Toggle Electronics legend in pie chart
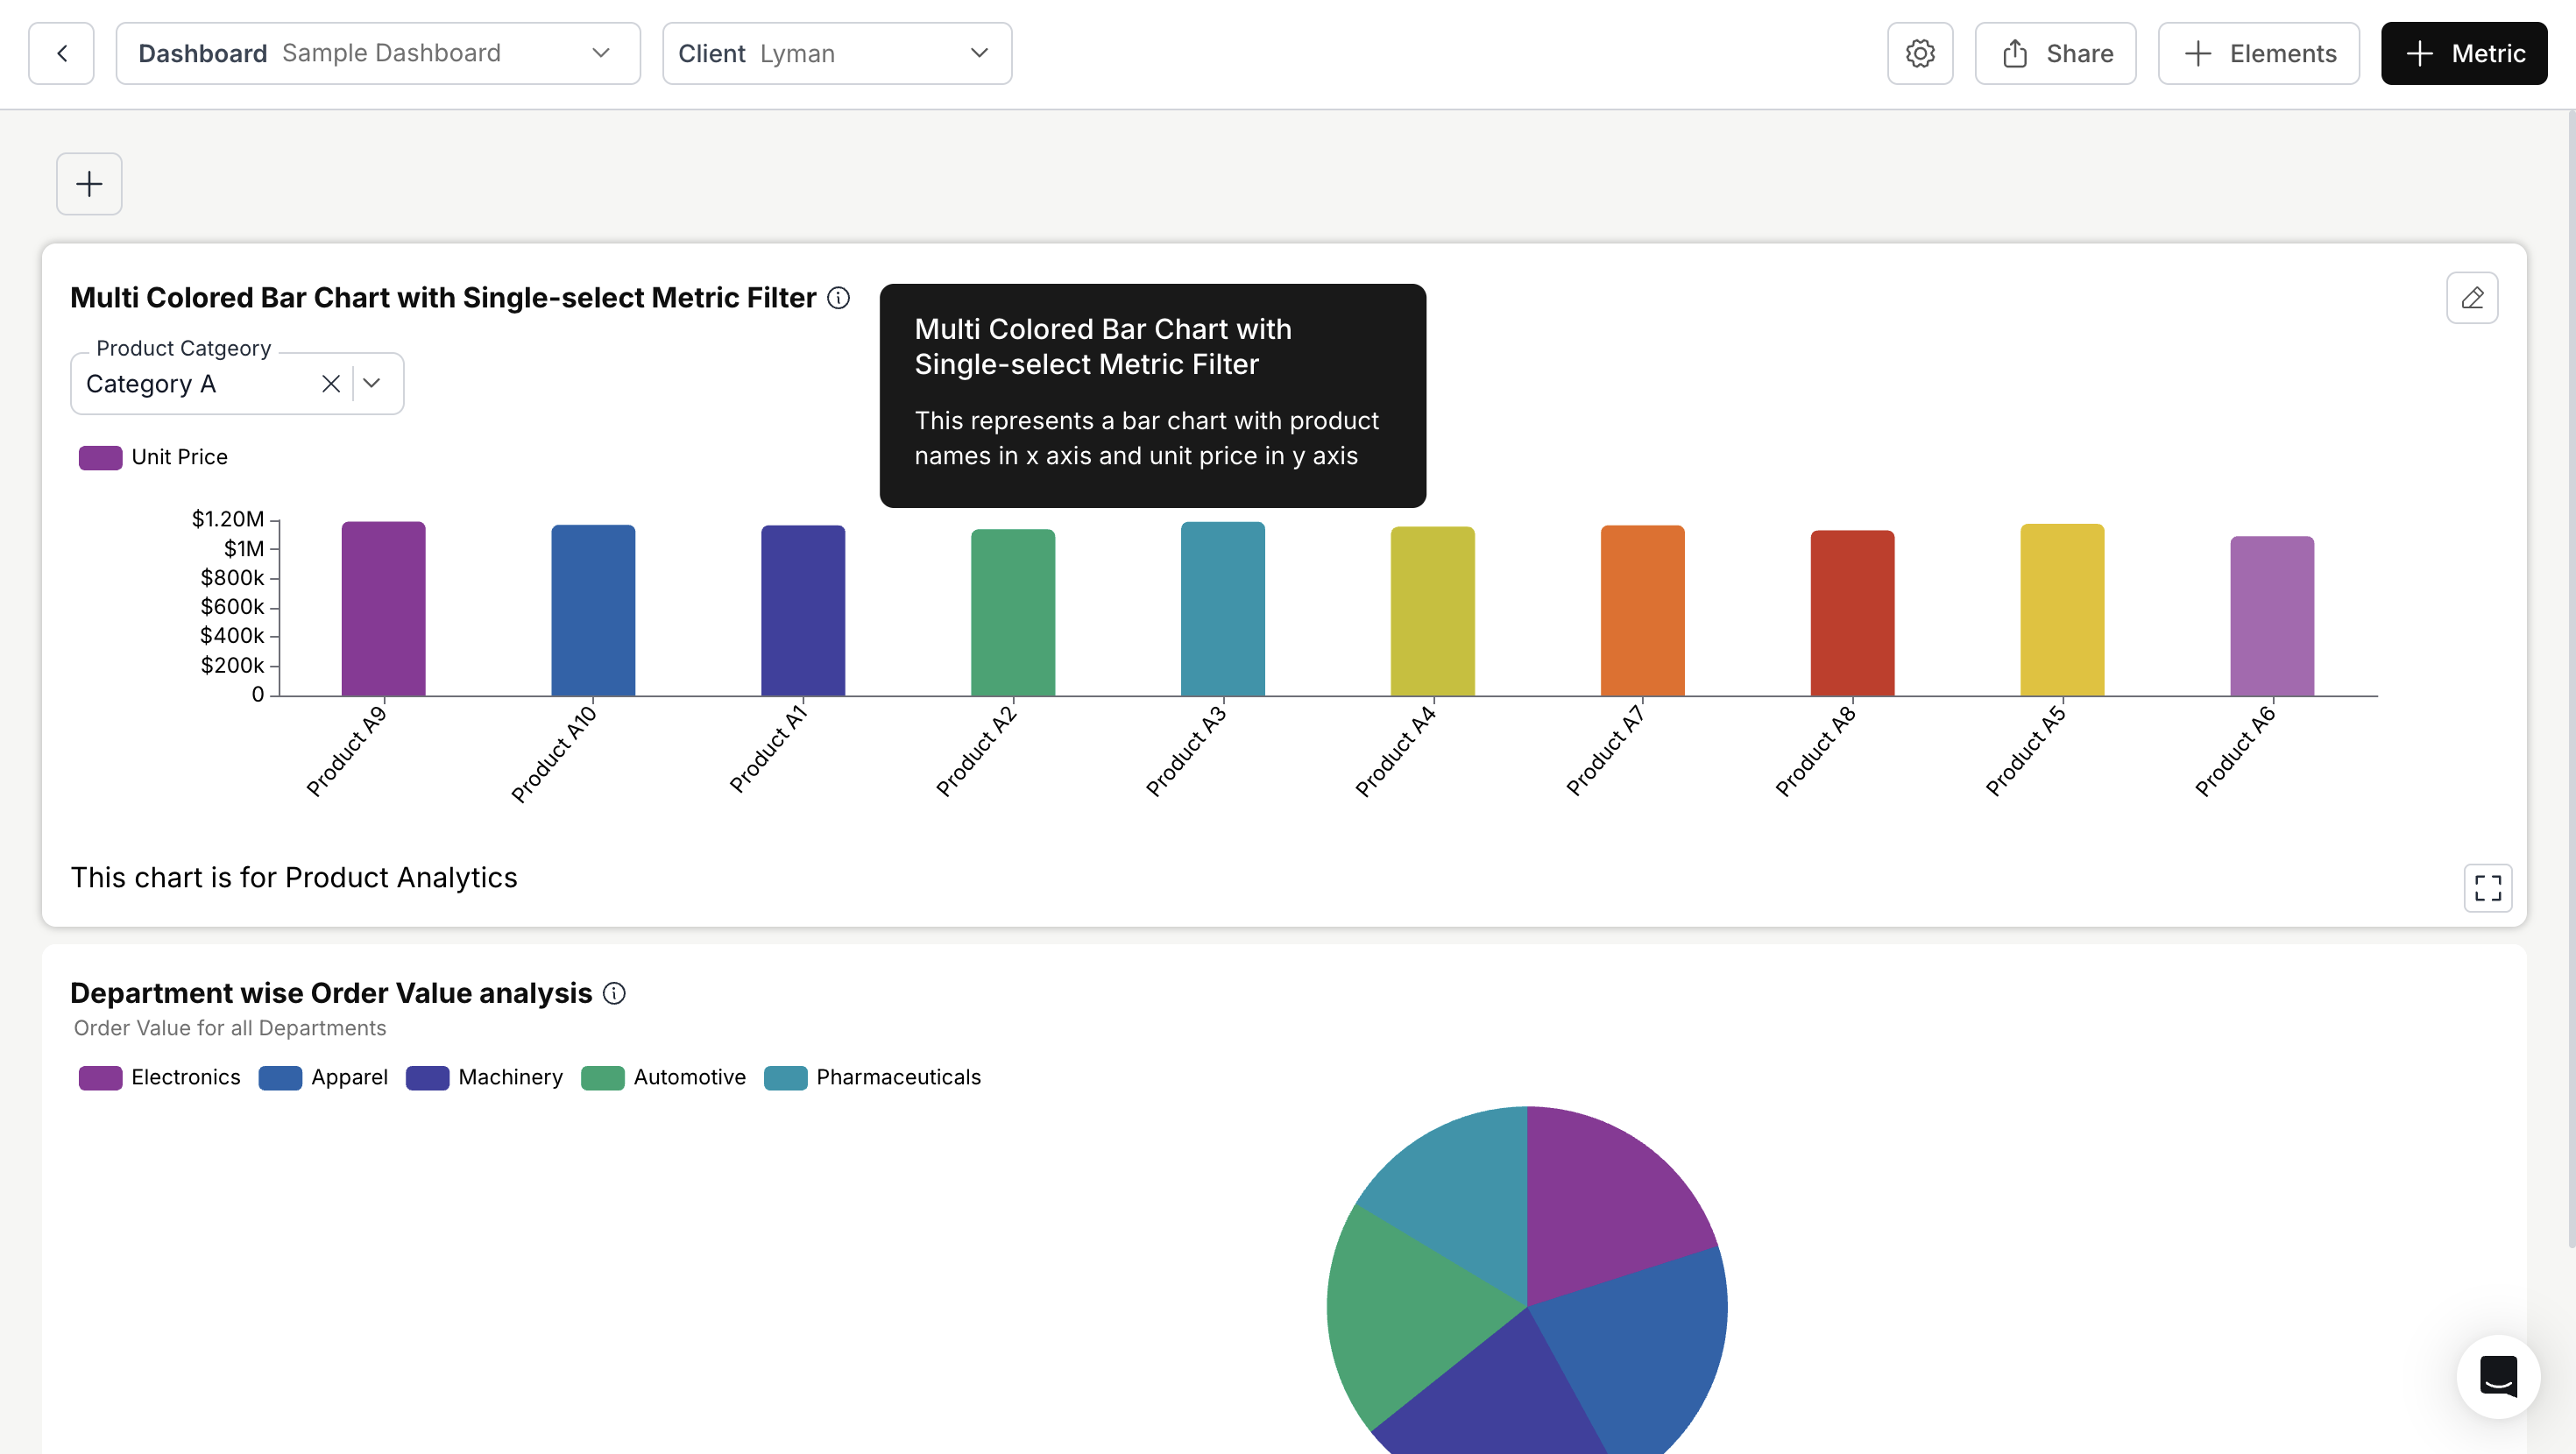This screenshot has width=2576, height=1454. 160,1077
